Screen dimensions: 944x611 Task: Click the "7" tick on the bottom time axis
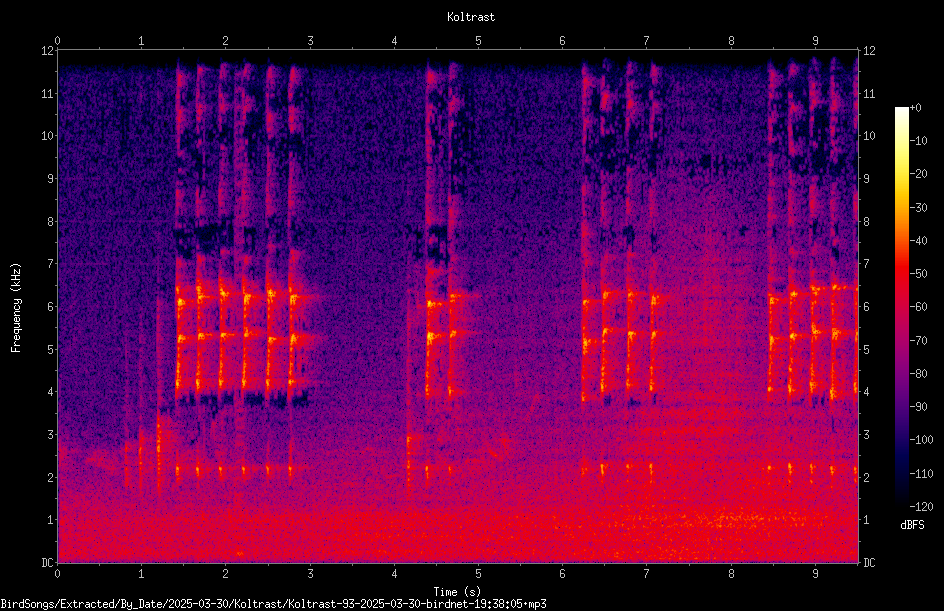tap(647, 574)
